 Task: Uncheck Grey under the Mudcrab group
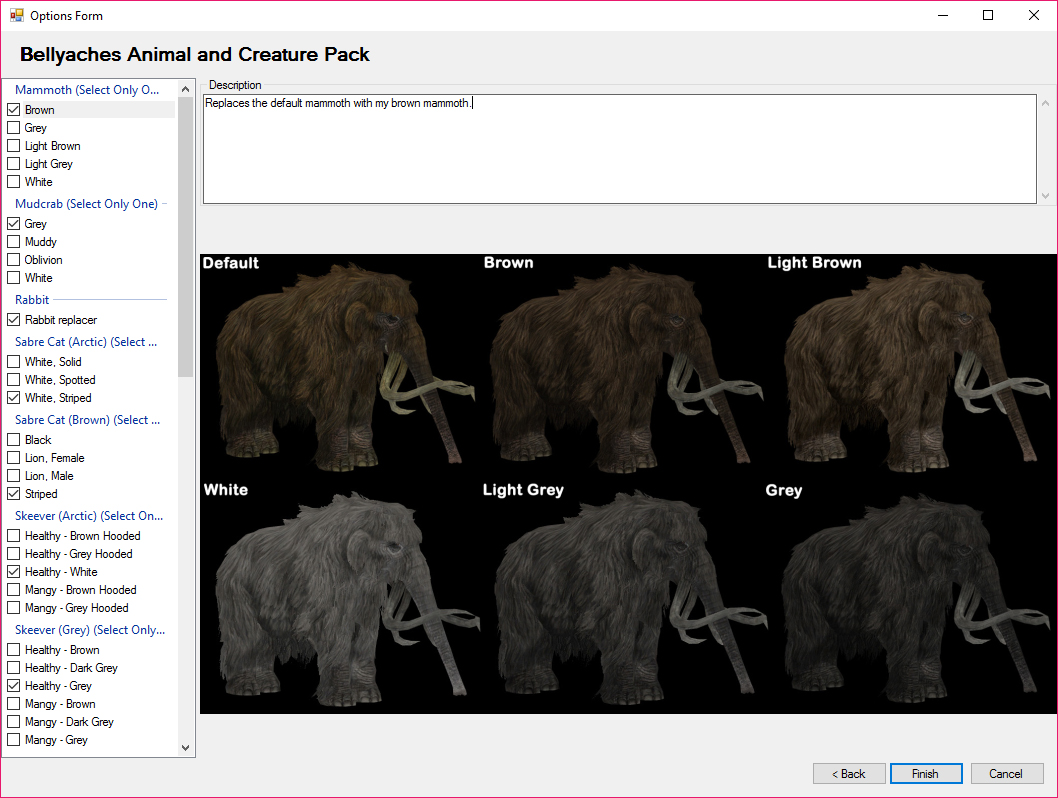coord(13,223)
